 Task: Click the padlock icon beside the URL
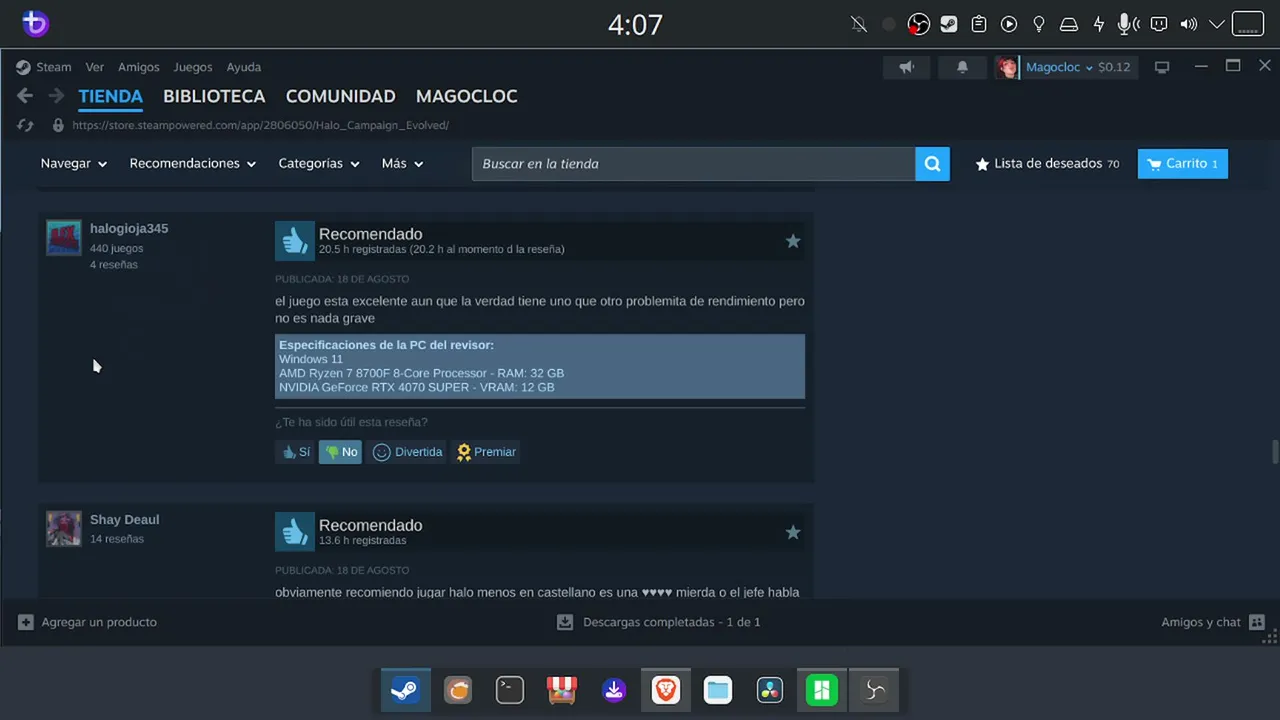coord(58,125)
